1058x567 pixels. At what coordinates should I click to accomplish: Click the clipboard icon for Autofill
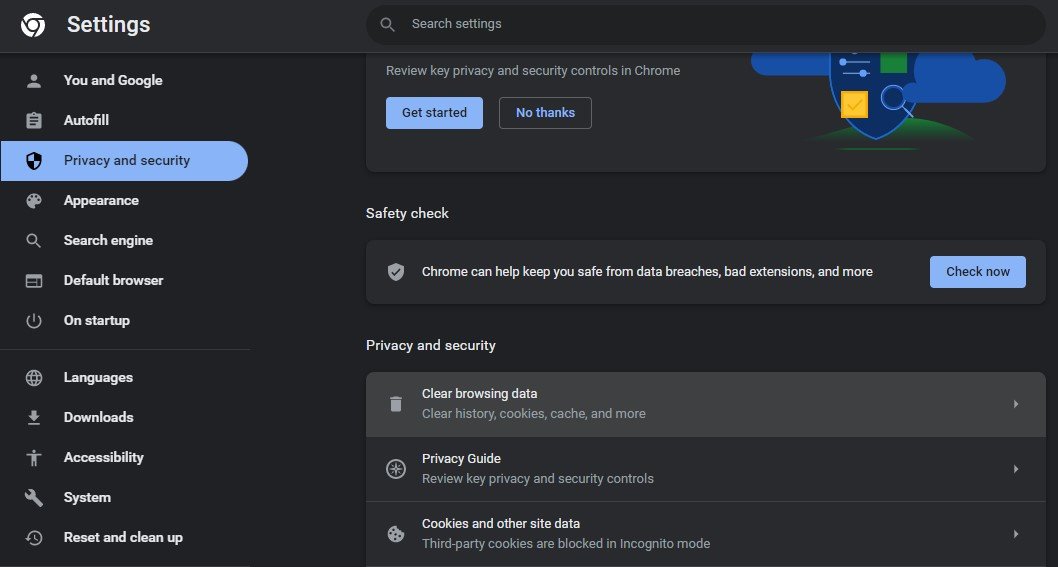tap(34, 121)
